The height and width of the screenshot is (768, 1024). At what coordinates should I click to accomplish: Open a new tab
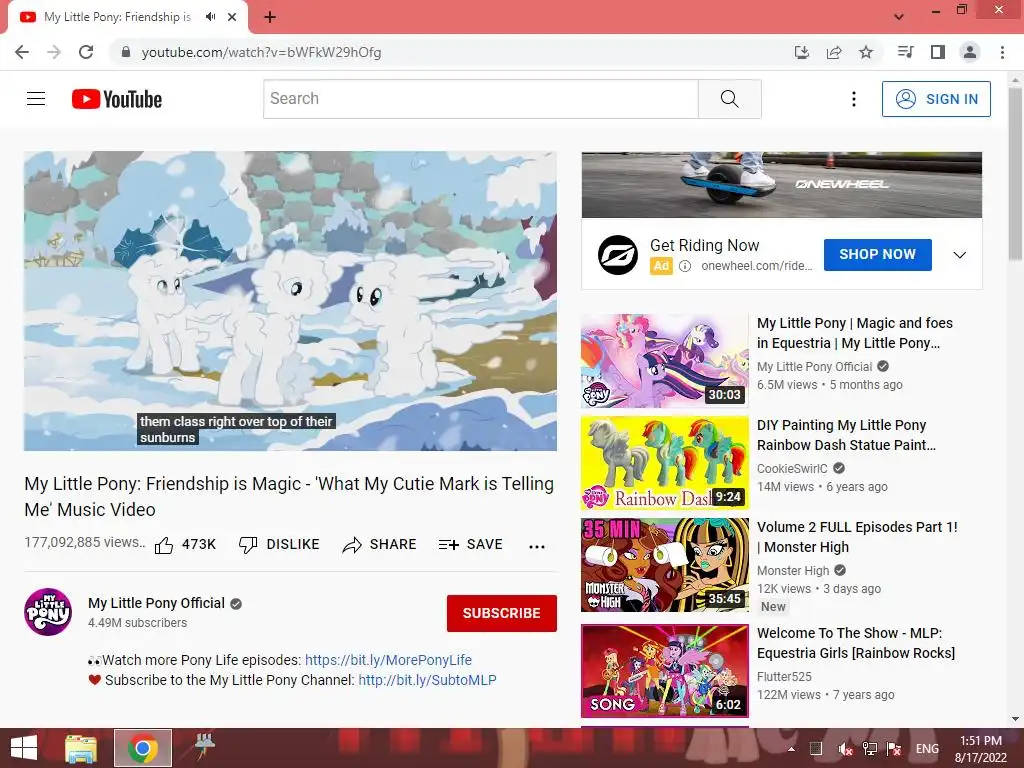pyautogui.click(x=270, y=17)
